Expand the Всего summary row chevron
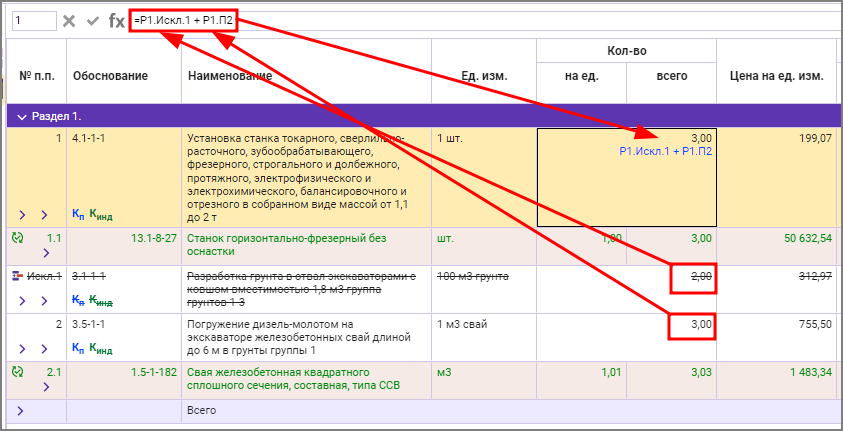The height and width of the screenshot is (431, 843). coord(20,411)
